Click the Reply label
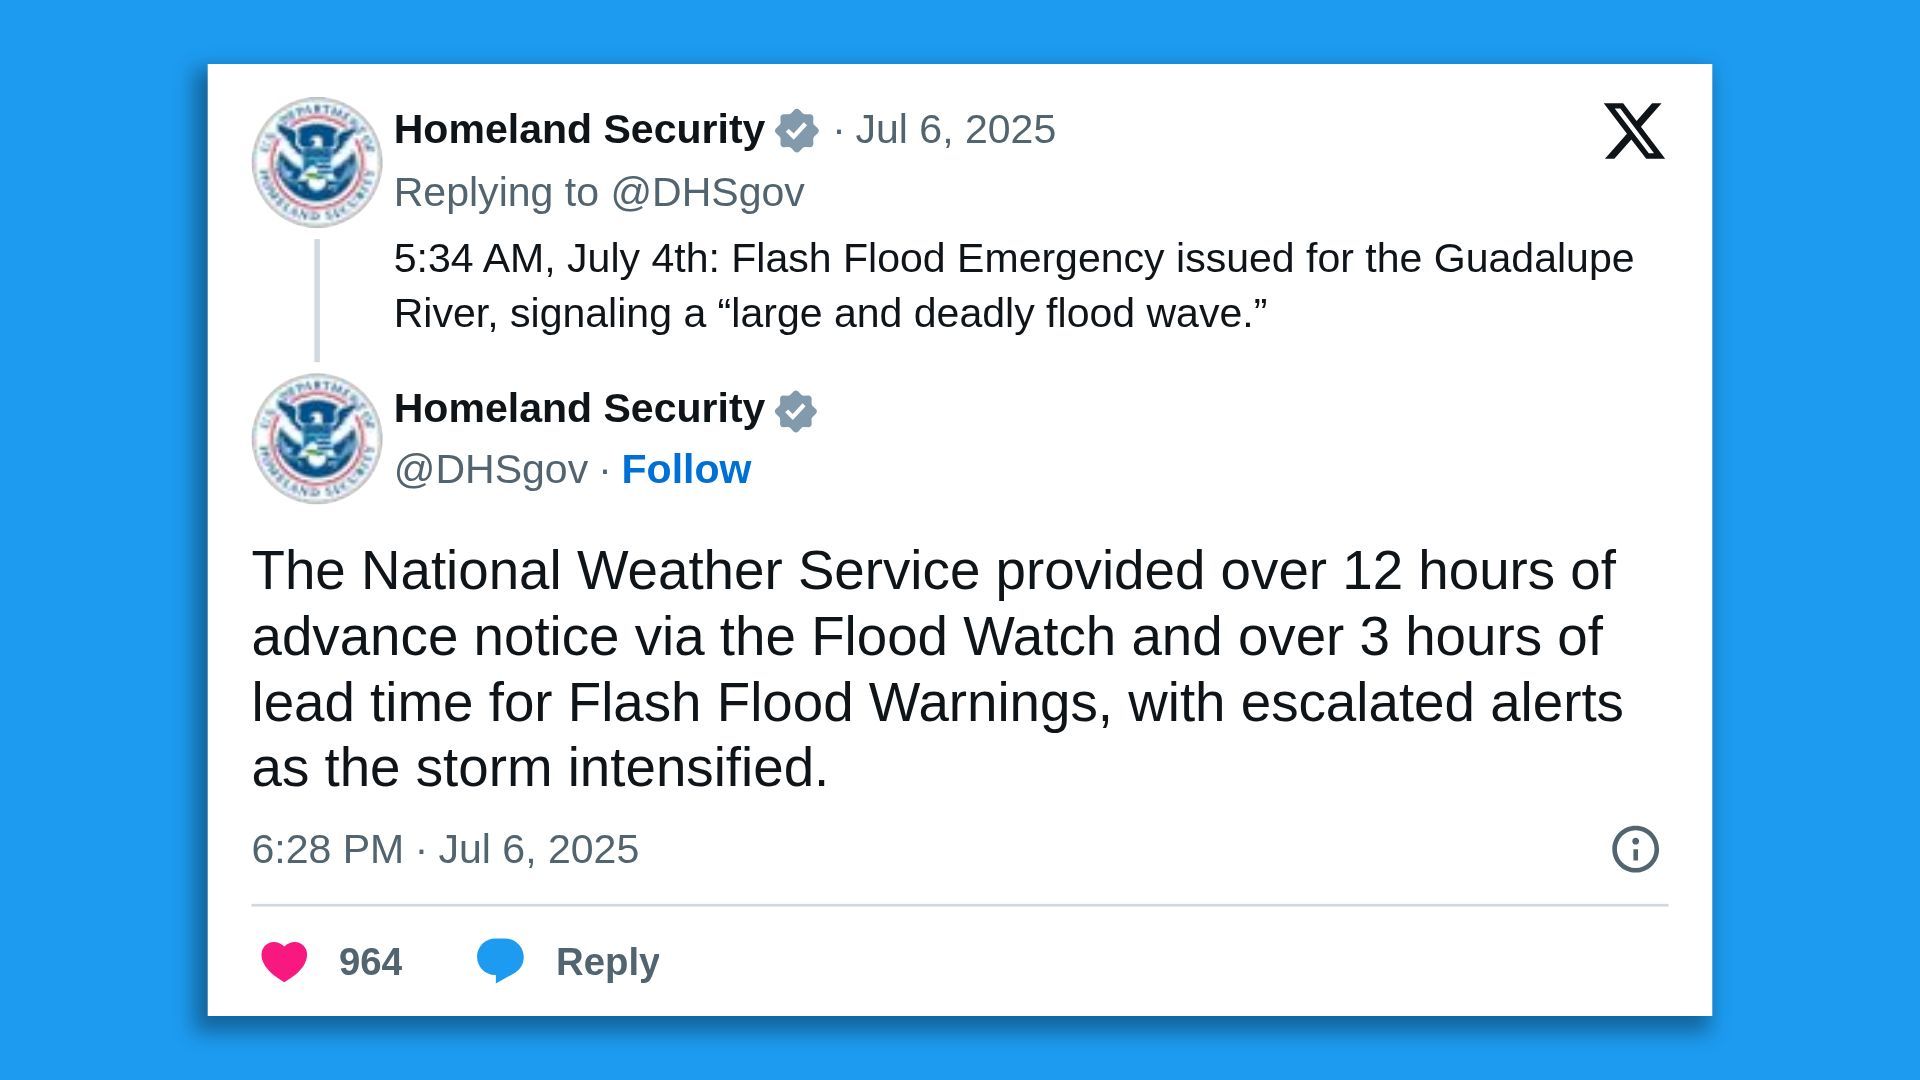1920x1080 pixels. point(606,962)
